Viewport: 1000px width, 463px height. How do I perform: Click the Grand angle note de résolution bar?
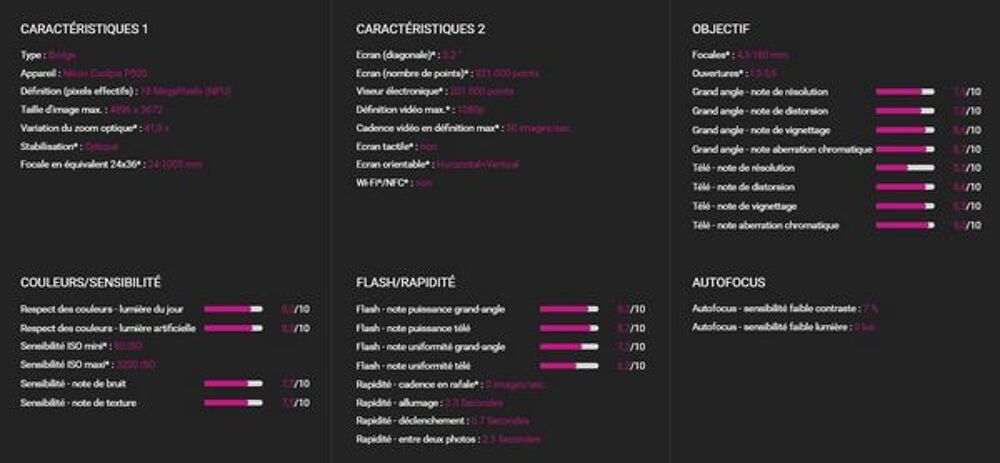[904, 92]
